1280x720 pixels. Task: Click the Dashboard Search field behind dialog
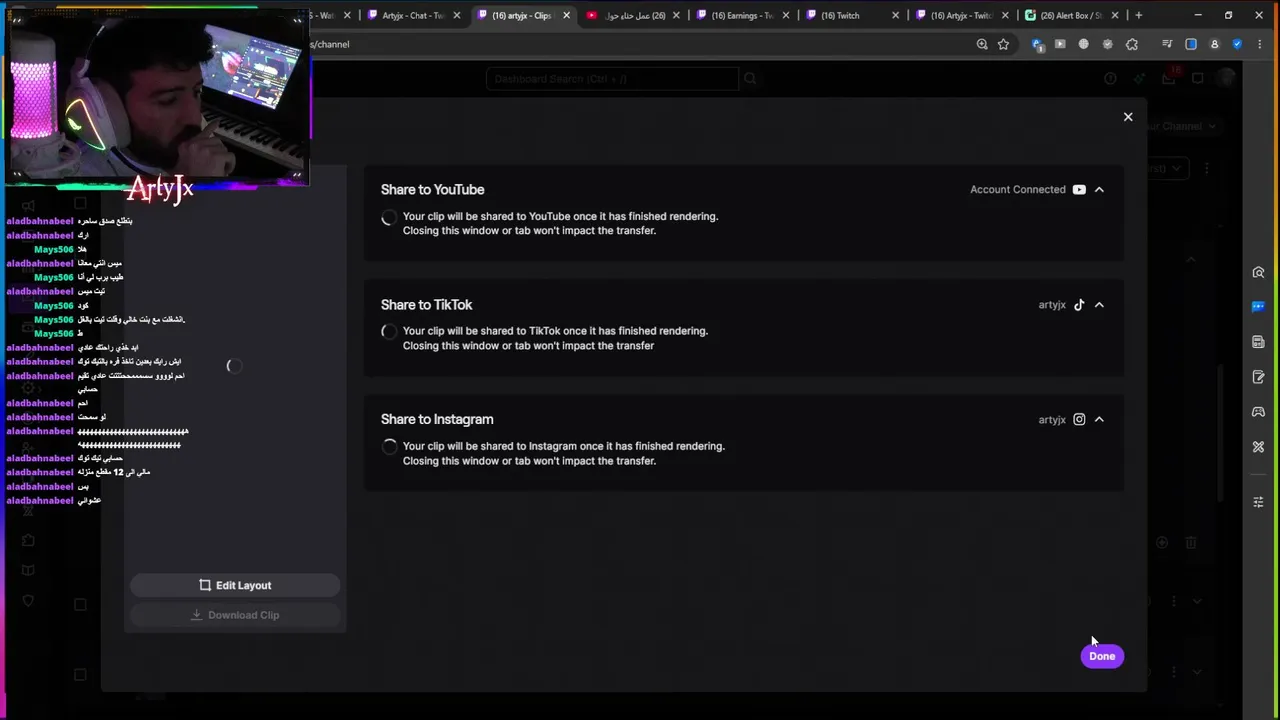coord(612,79)
